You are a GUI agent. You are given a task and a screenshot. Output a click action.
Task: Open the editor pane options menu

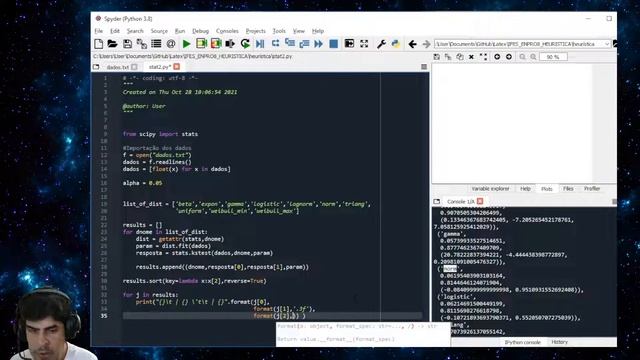(x=424, y=67)
